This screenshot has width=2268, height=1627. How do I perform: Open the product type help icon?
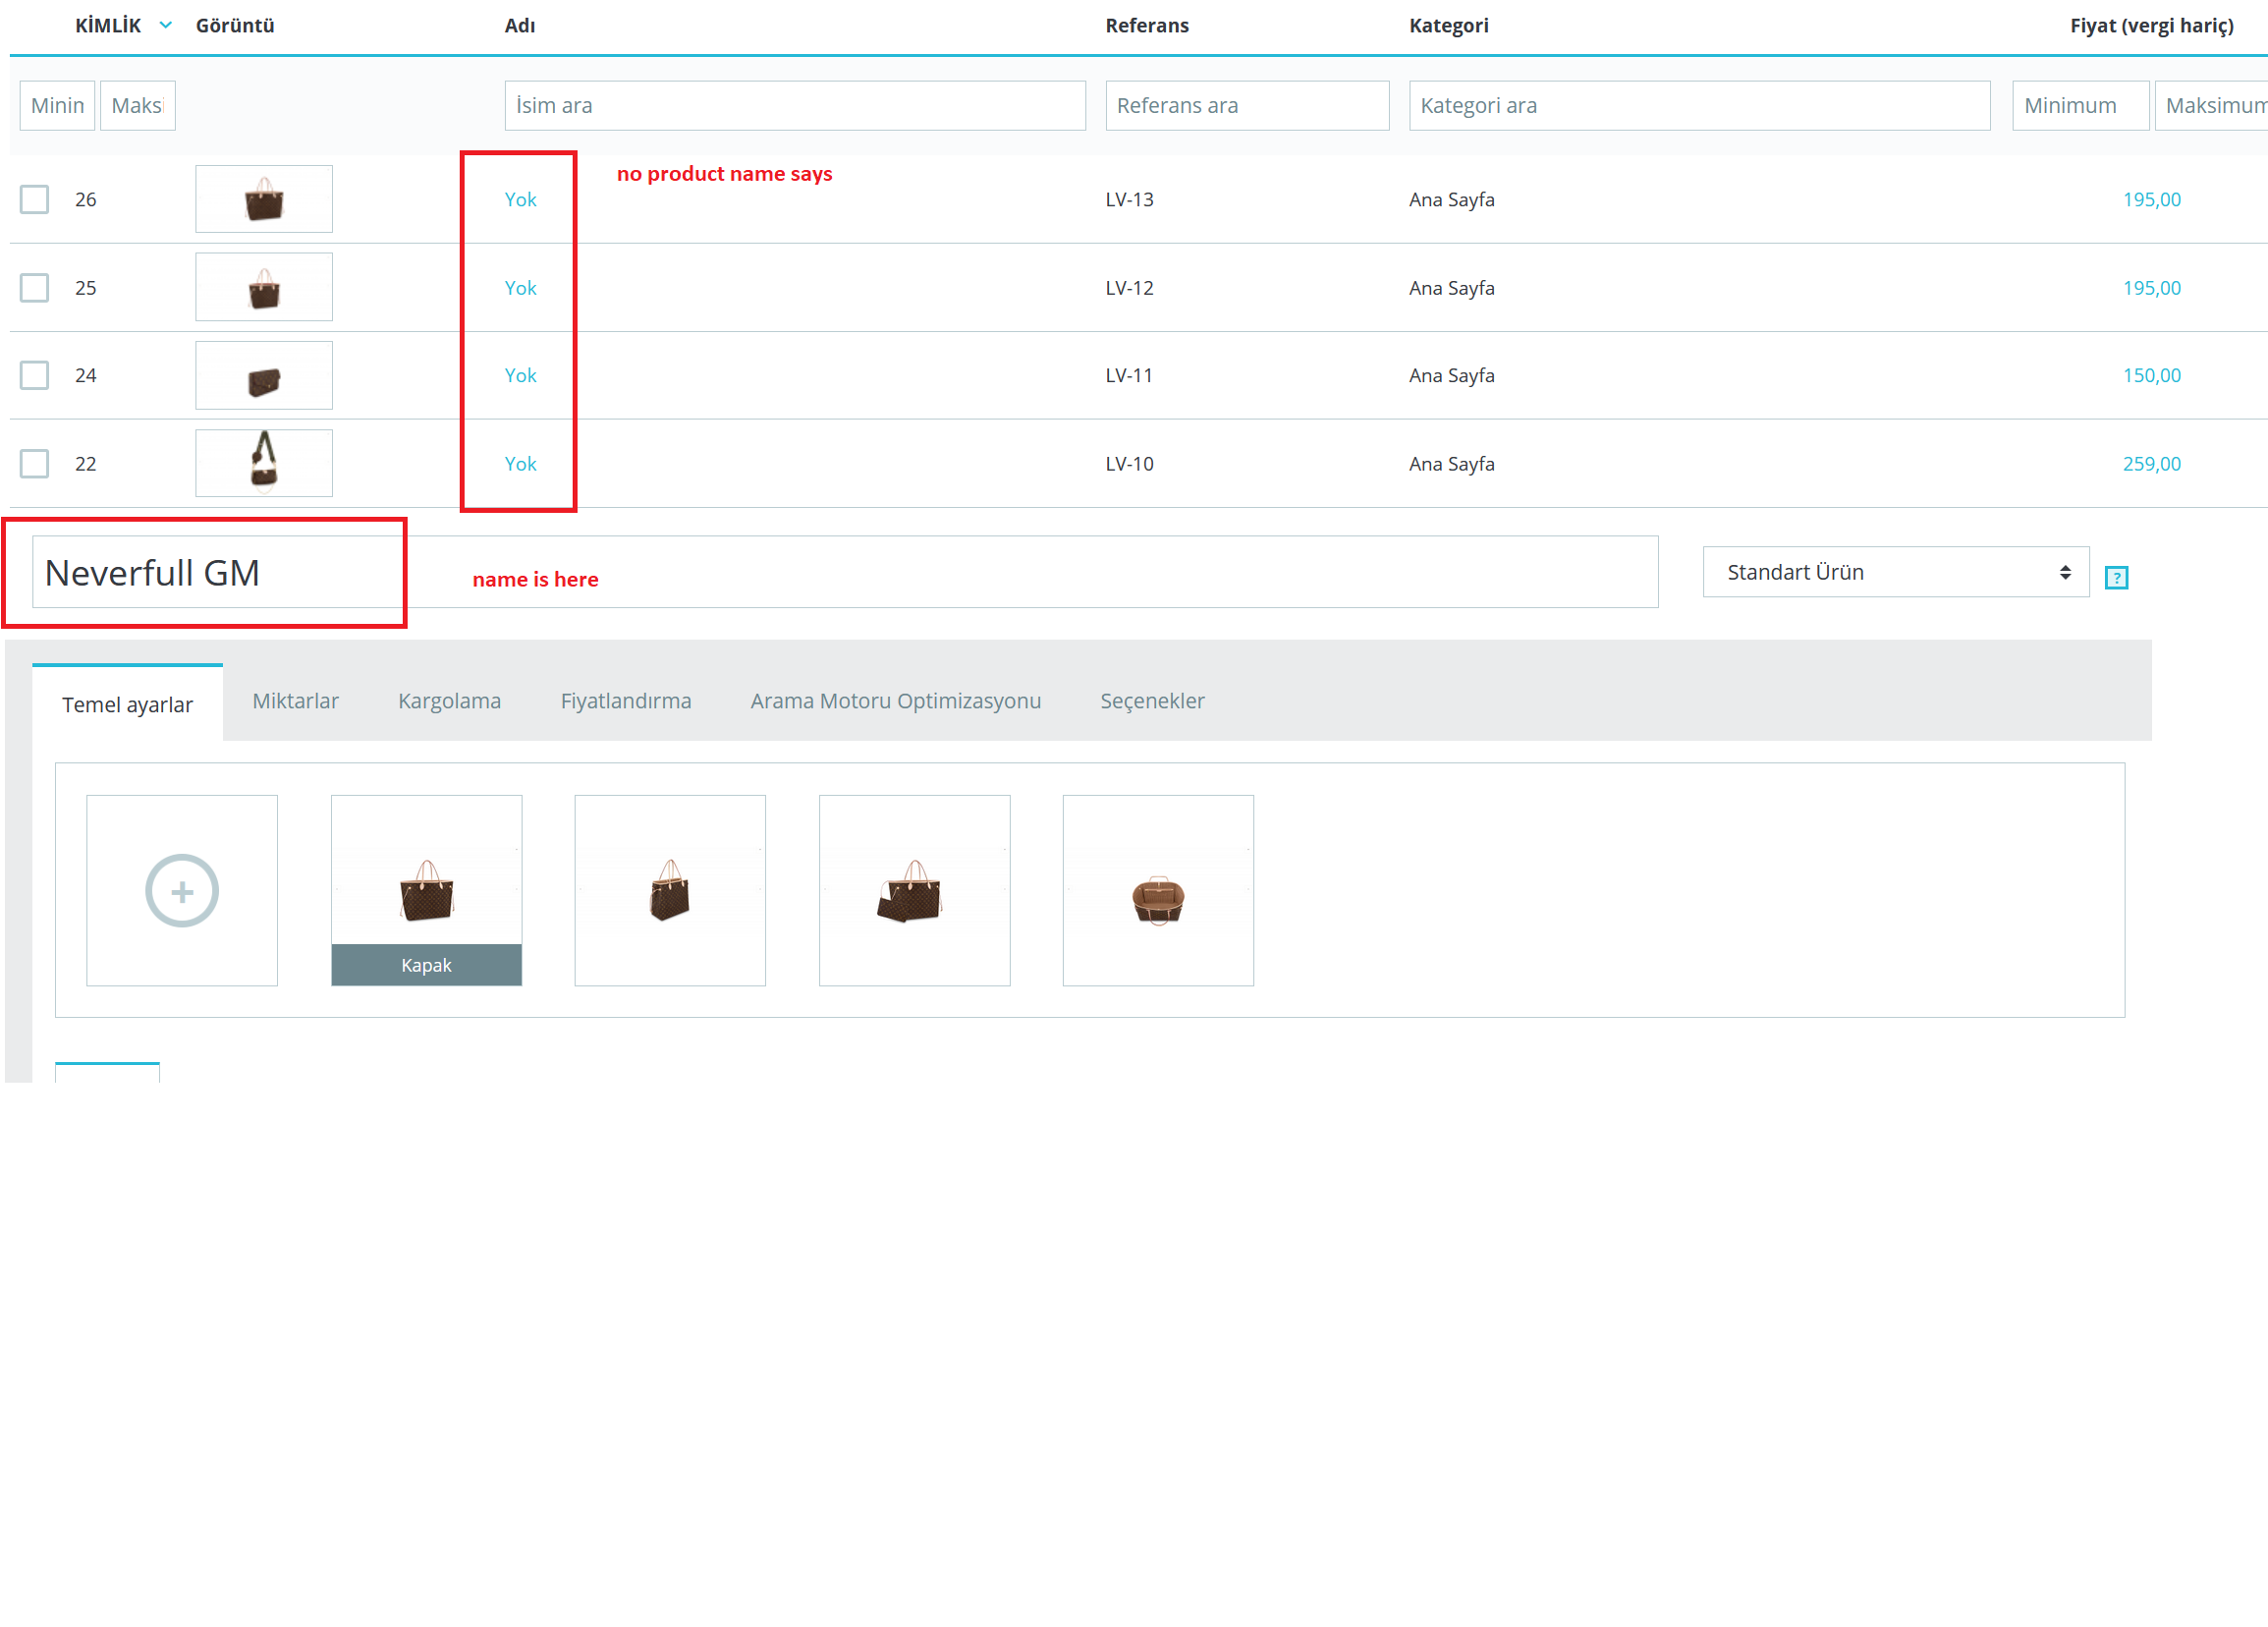pos(2116,577)
